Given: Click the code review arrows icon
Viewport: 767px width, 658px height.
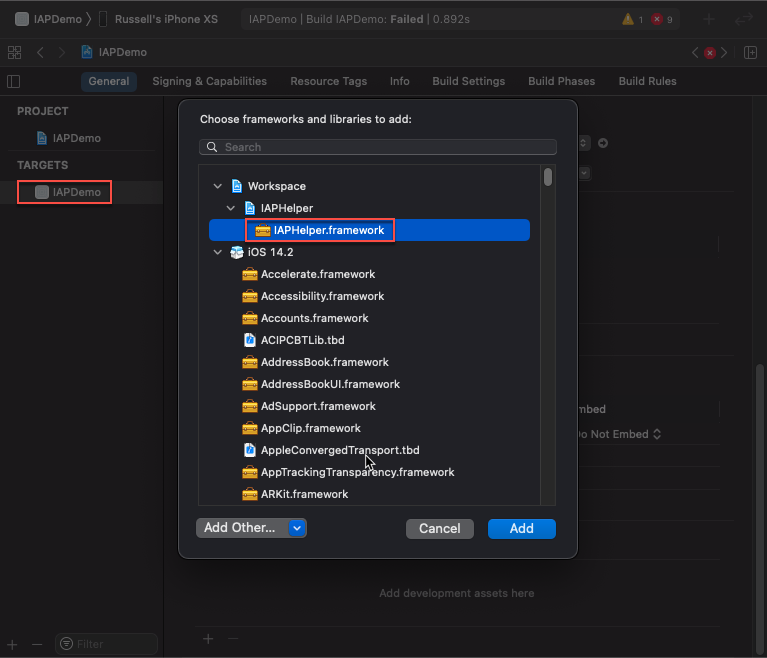Looking at the screenshot, I should [744, 19].
